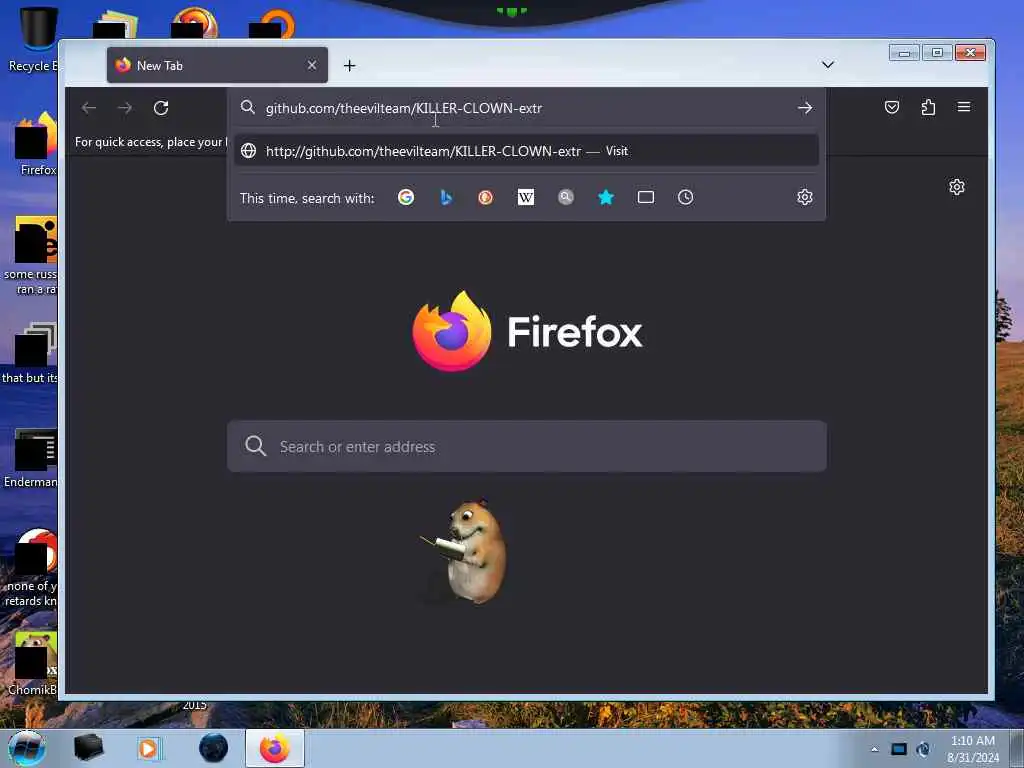Expand the List all tabs chevron
Image resolution: width=1024 pixels, height=768 pixels.
pos(827,65)
